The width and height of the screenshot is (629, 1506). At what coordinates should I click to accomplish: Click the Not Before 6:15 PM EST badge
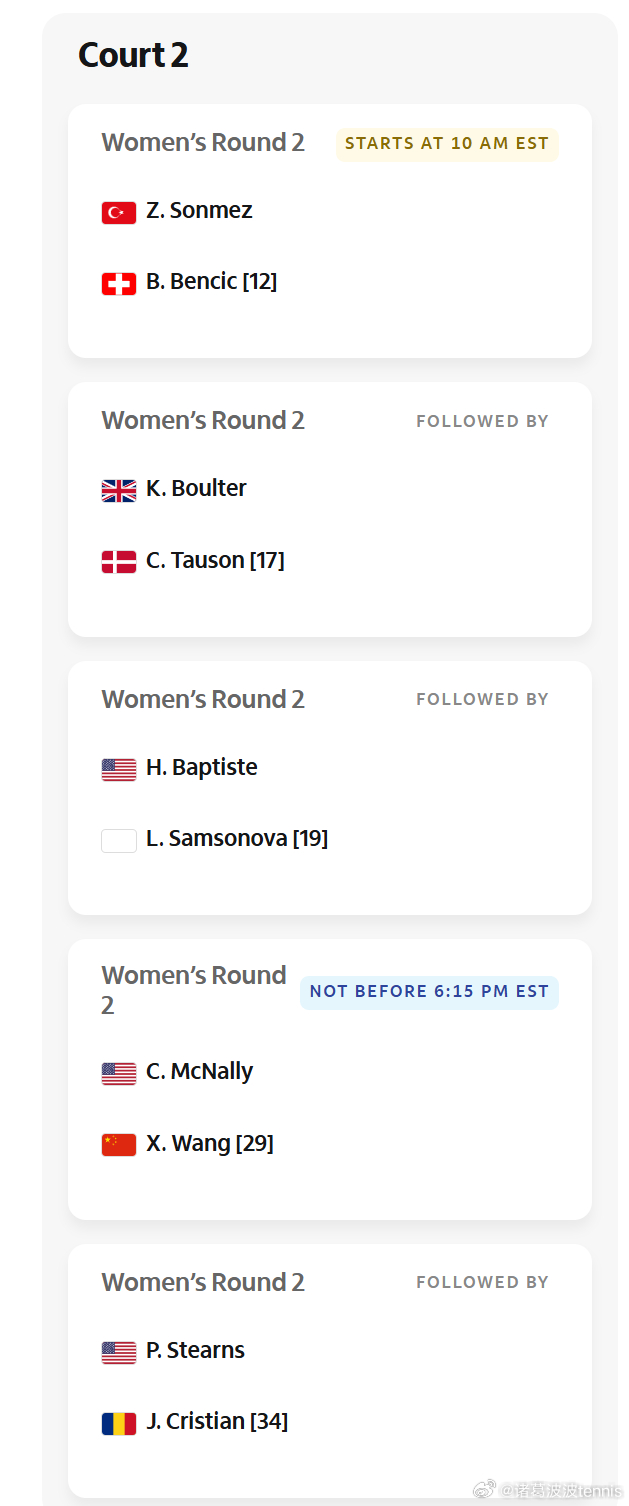pos(429,992)
